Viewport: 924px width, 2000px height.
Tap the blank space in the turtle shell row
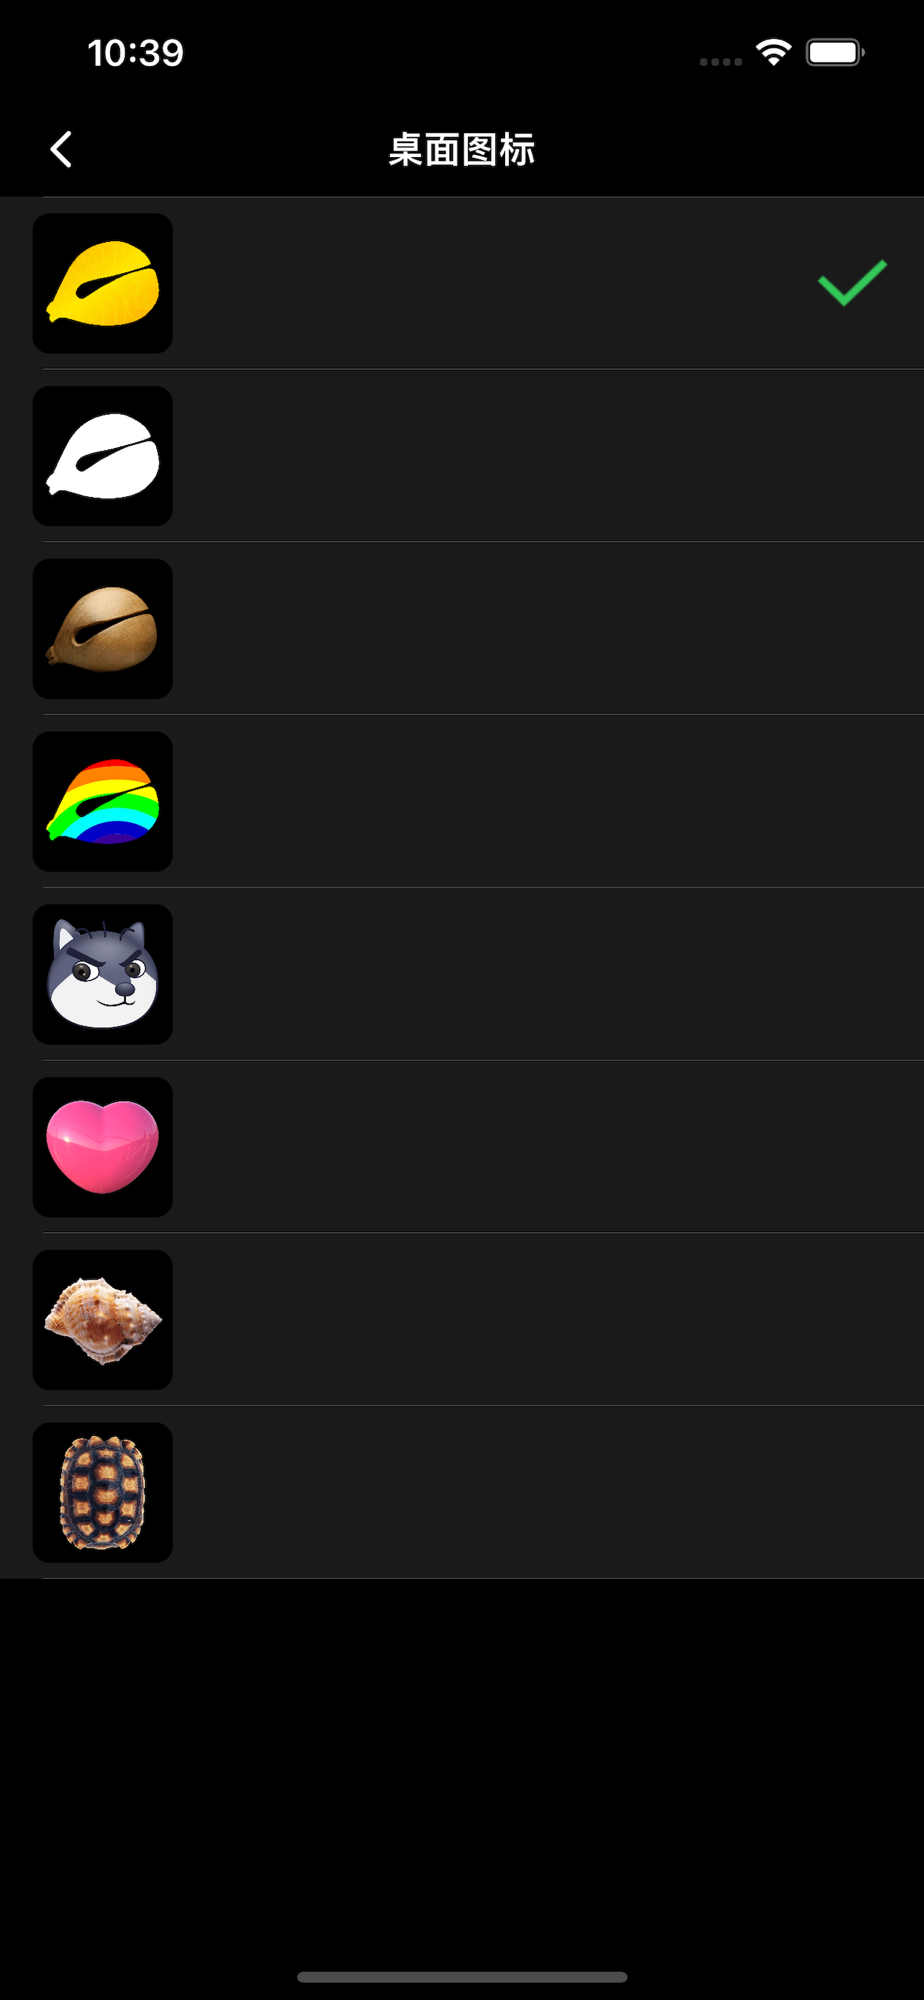[548, 1493]
